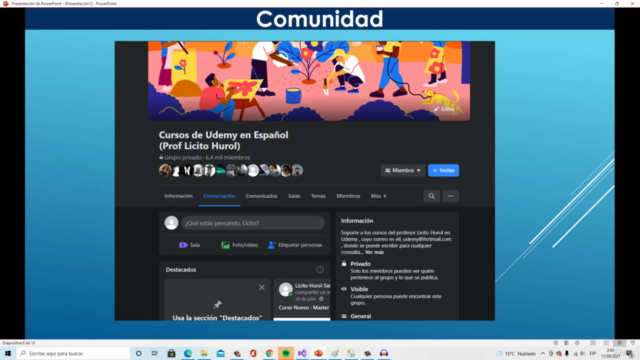The image size is (640, 360).
Task: Select the Conversación tab
Action: pyautogui.click(x=219, y=196)
